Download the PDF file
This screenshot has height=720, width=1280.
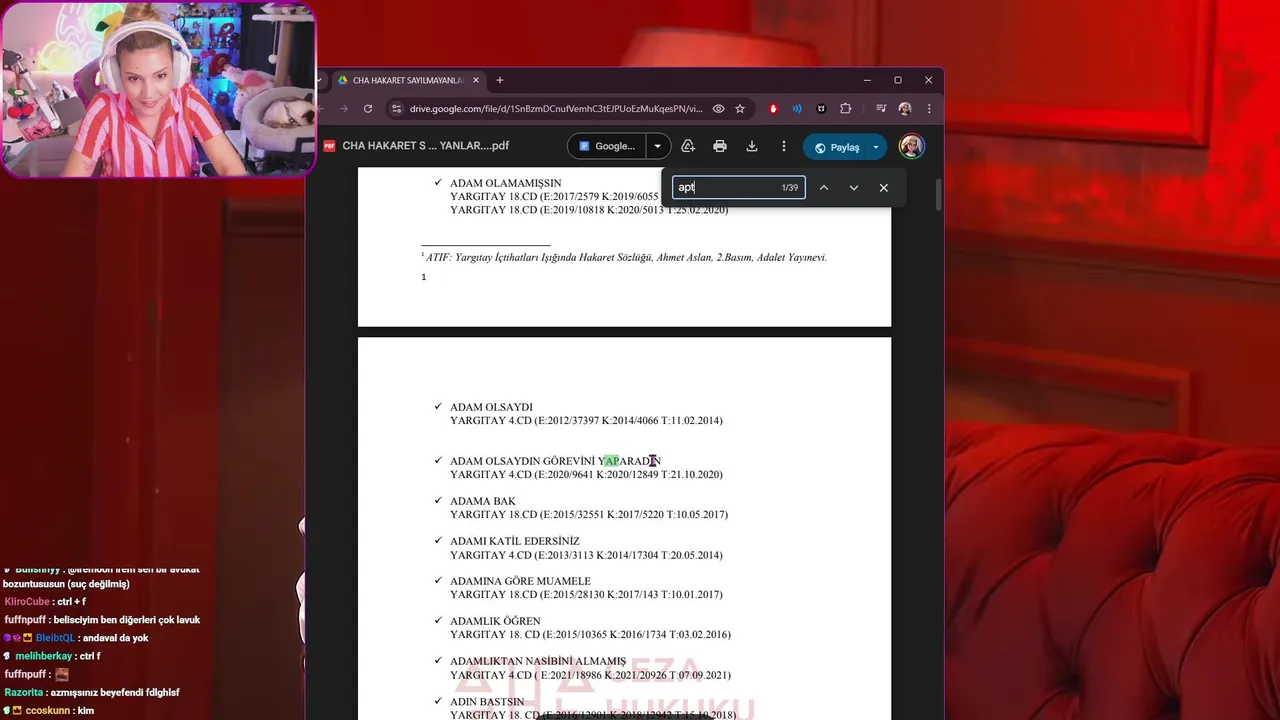point(752,146)
